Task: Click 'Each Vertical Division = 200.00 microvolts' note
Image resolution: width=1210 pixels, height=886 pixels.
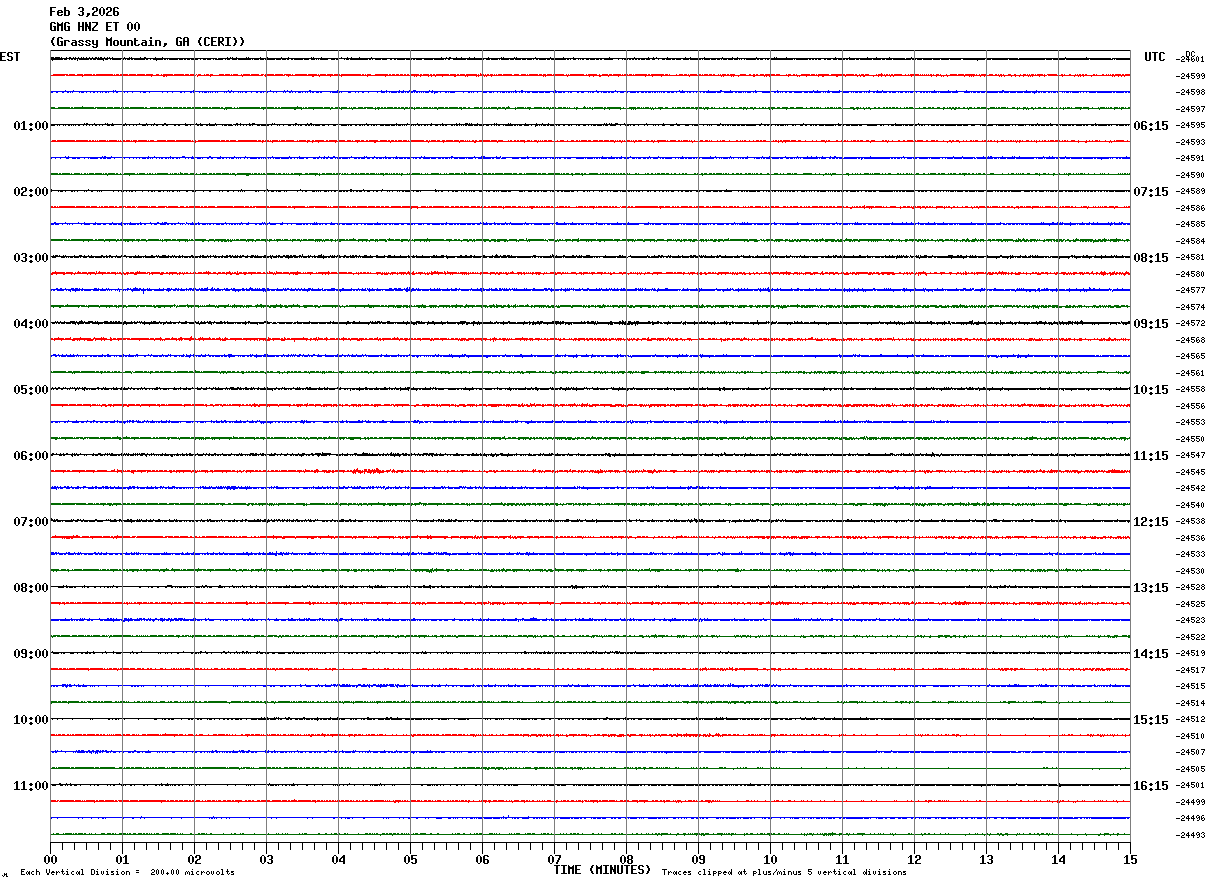Action: pyautogui.click(x=127, y=872)
